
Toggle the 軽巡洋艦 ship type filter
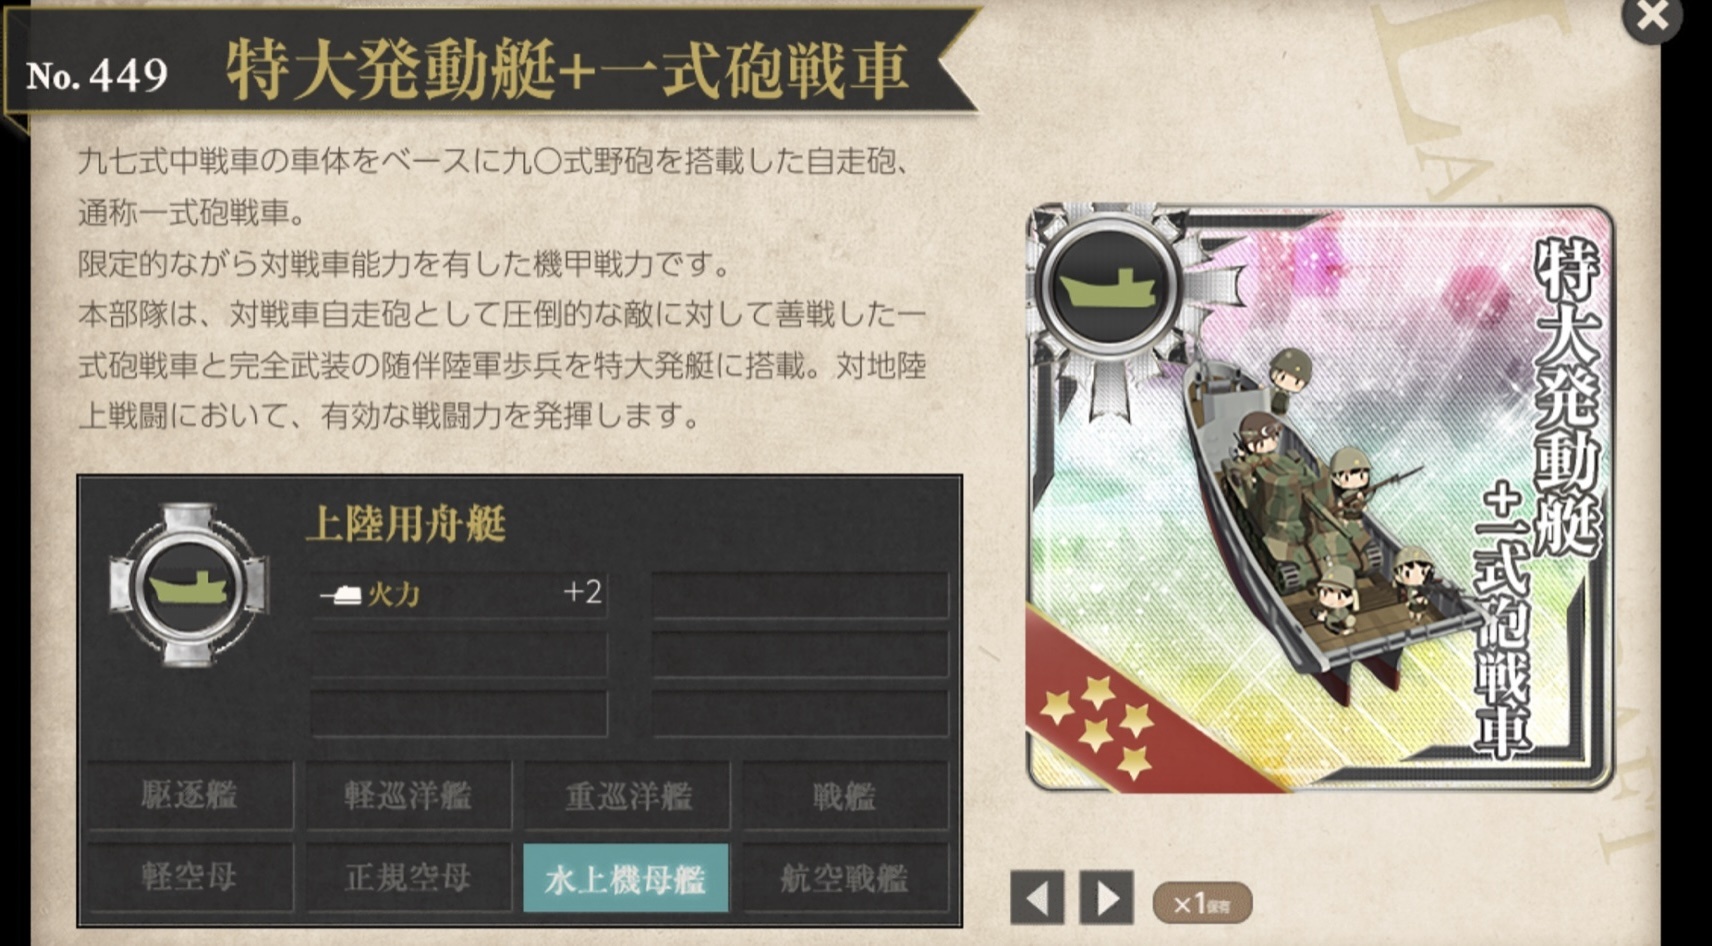[408, 796]
